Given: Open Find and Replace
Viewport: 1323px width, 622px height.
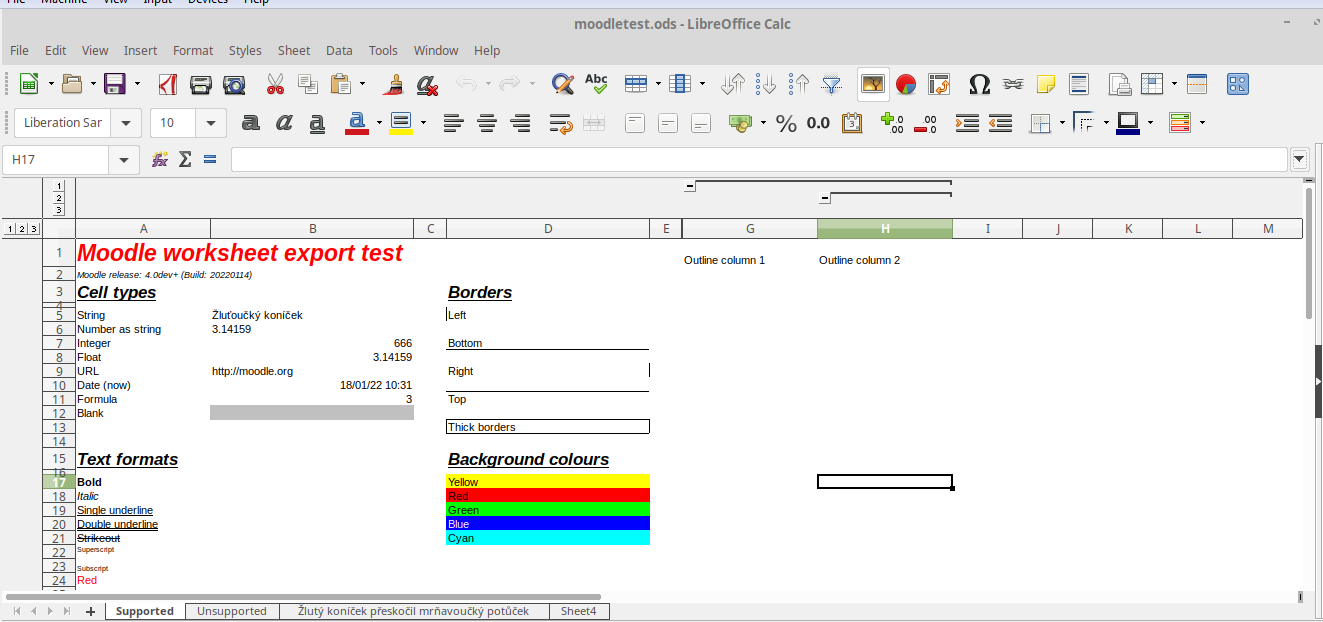Looking at the screenshot, I should click(x=562, y=84).
